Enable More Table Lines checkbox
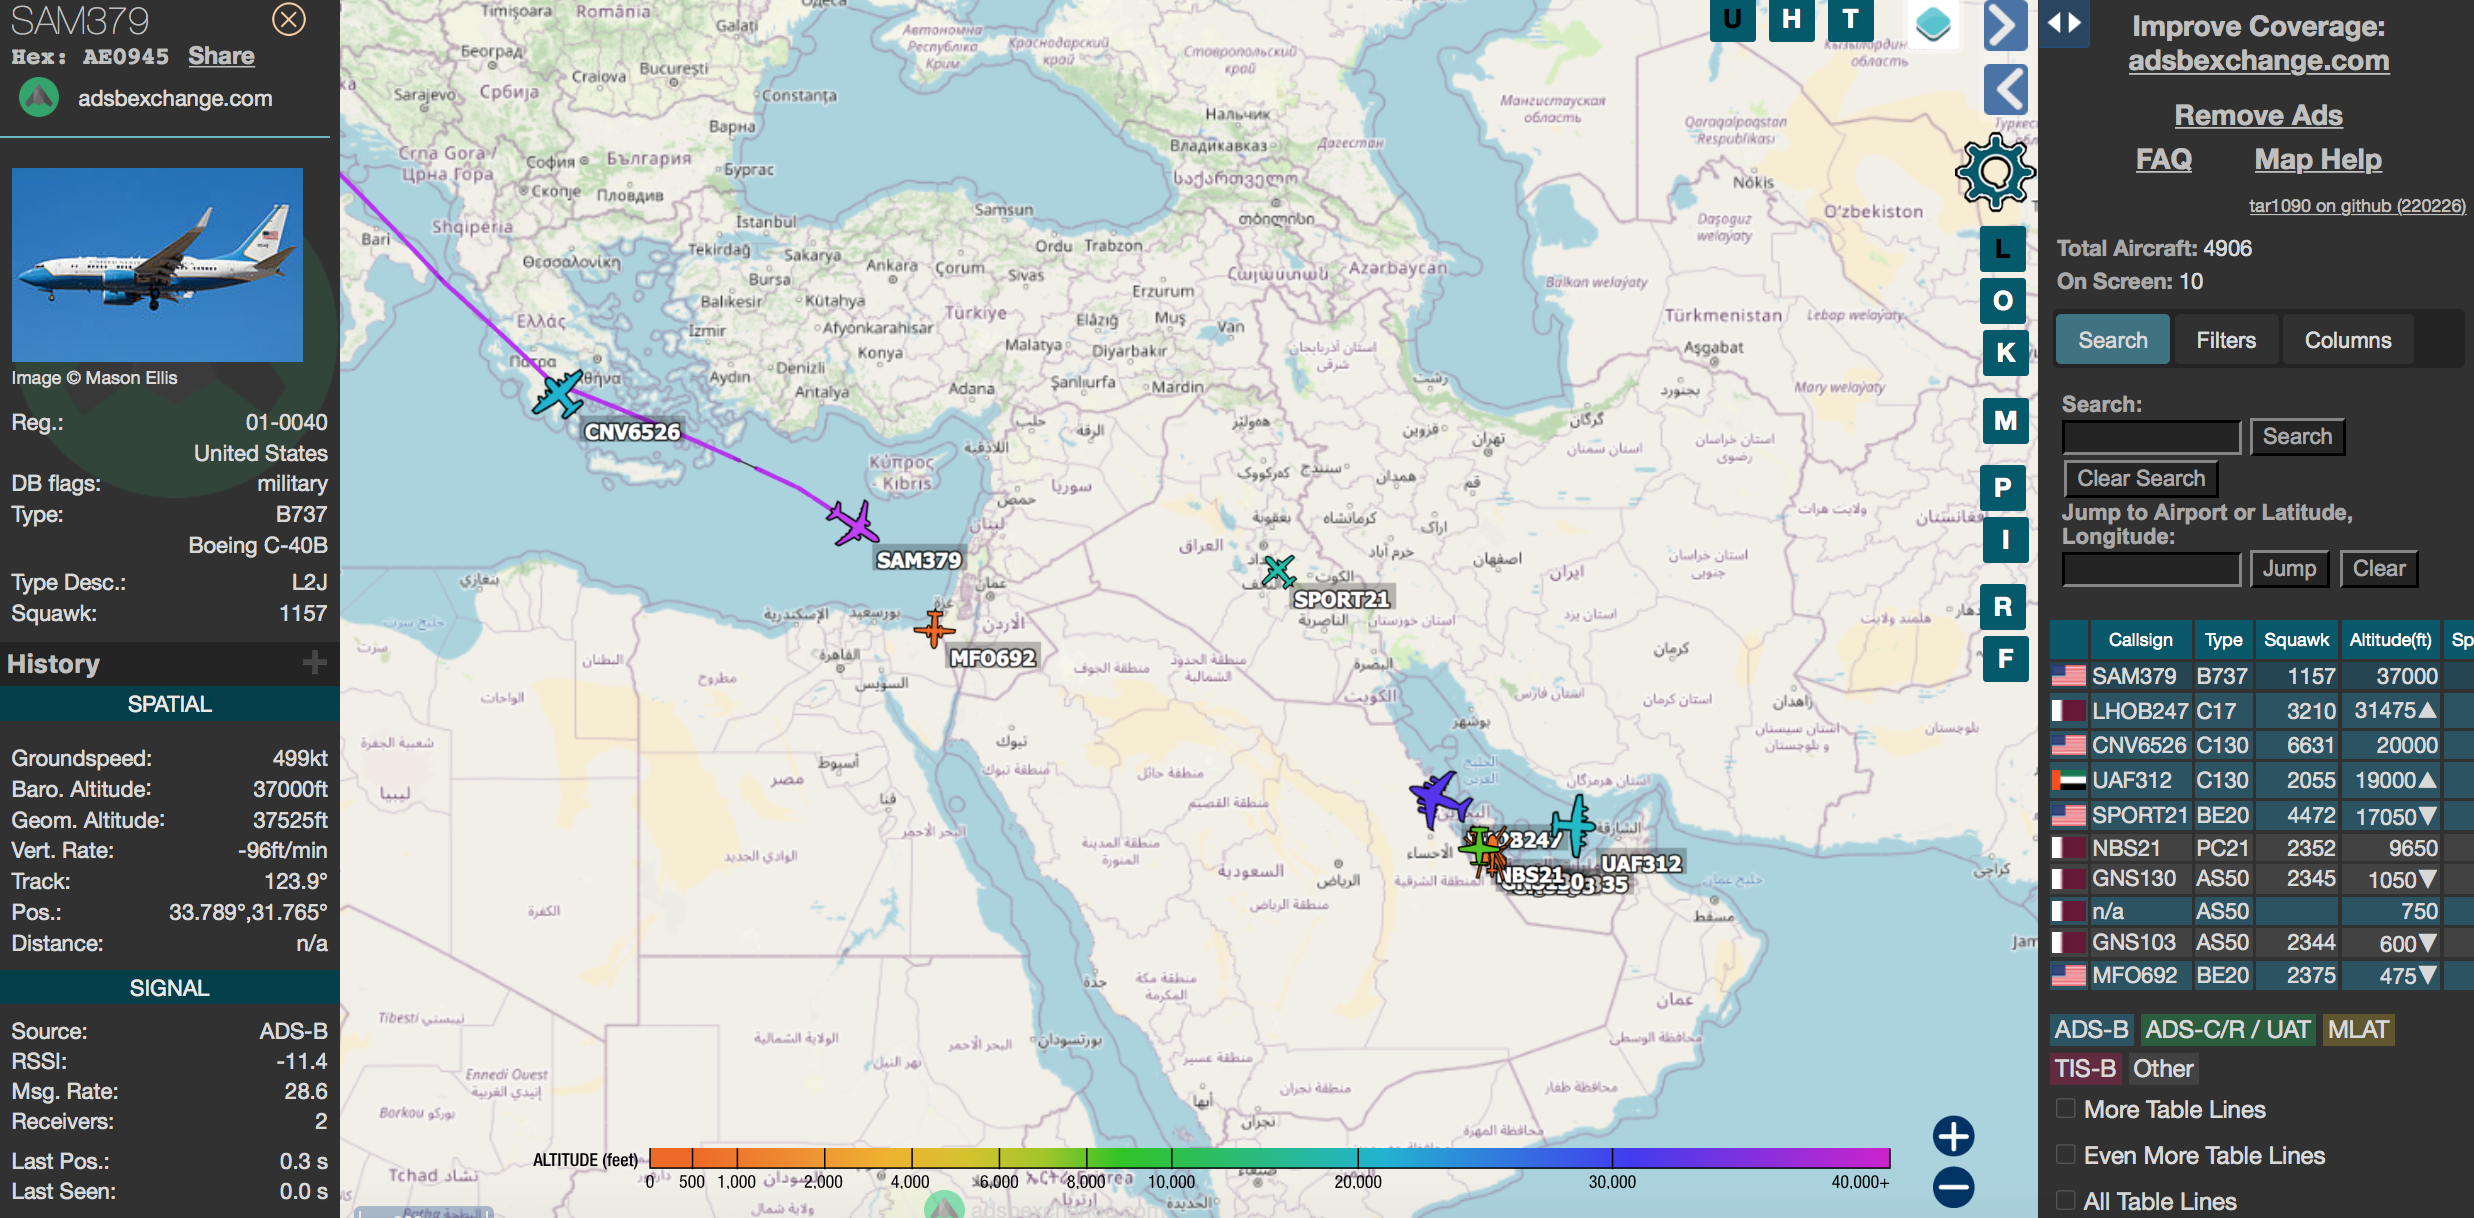 pos(2066,1108)
